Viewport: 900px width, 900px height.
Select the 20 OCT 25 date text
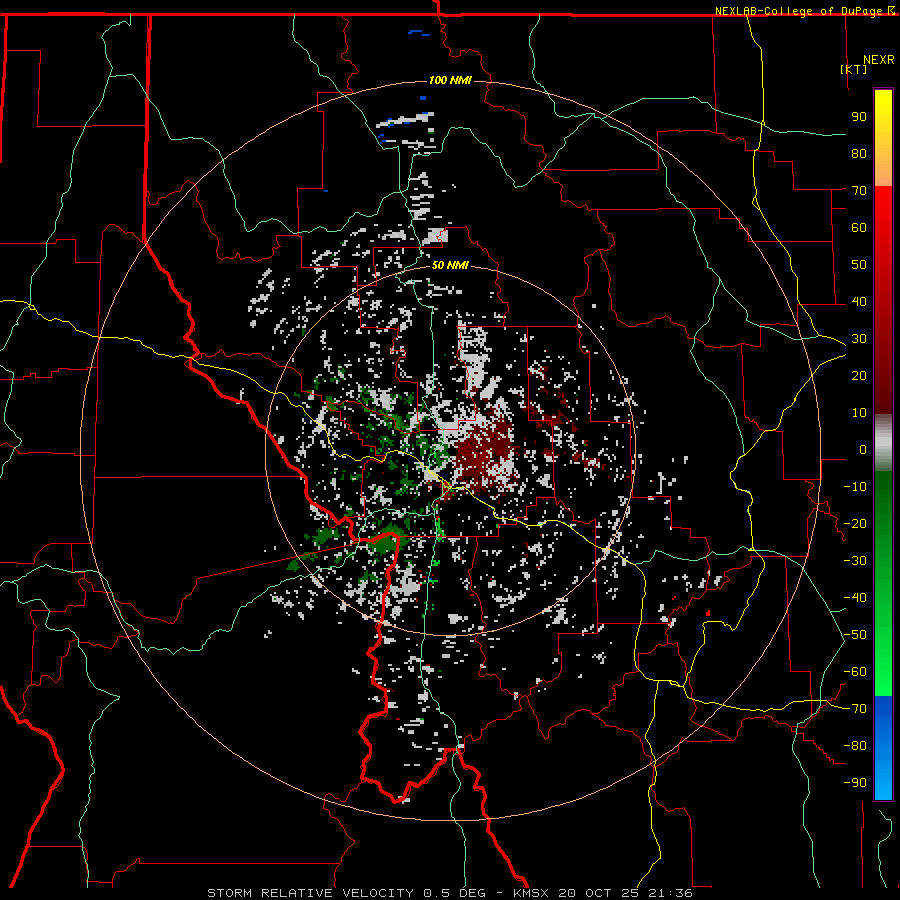(599, 893)
